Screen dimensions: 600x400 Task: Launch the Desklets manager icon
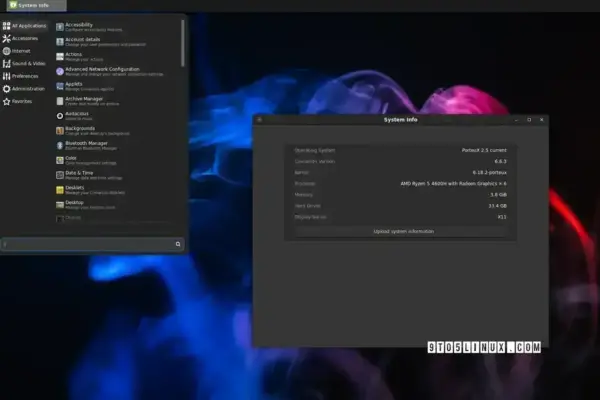[x=60, y=190]
